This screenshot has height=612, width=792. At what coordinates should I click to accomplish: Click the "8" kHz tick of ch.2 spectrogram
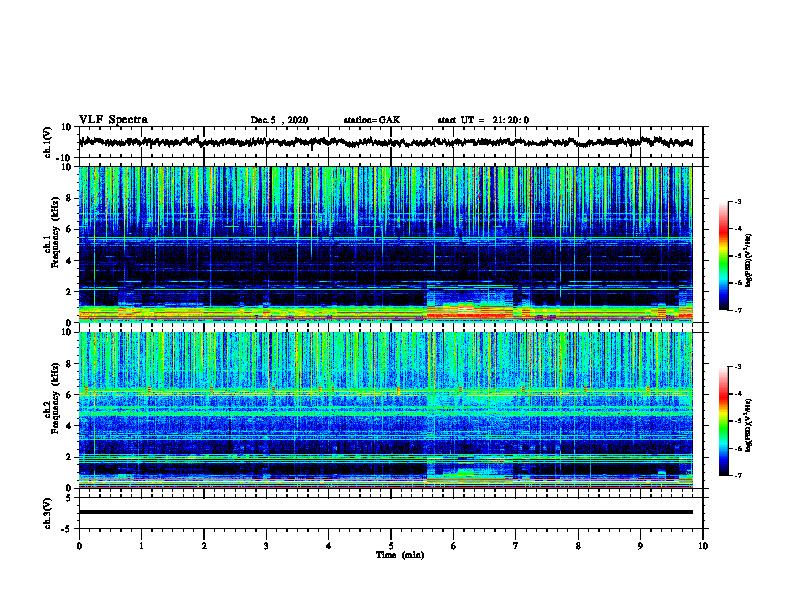pos(69,364)
